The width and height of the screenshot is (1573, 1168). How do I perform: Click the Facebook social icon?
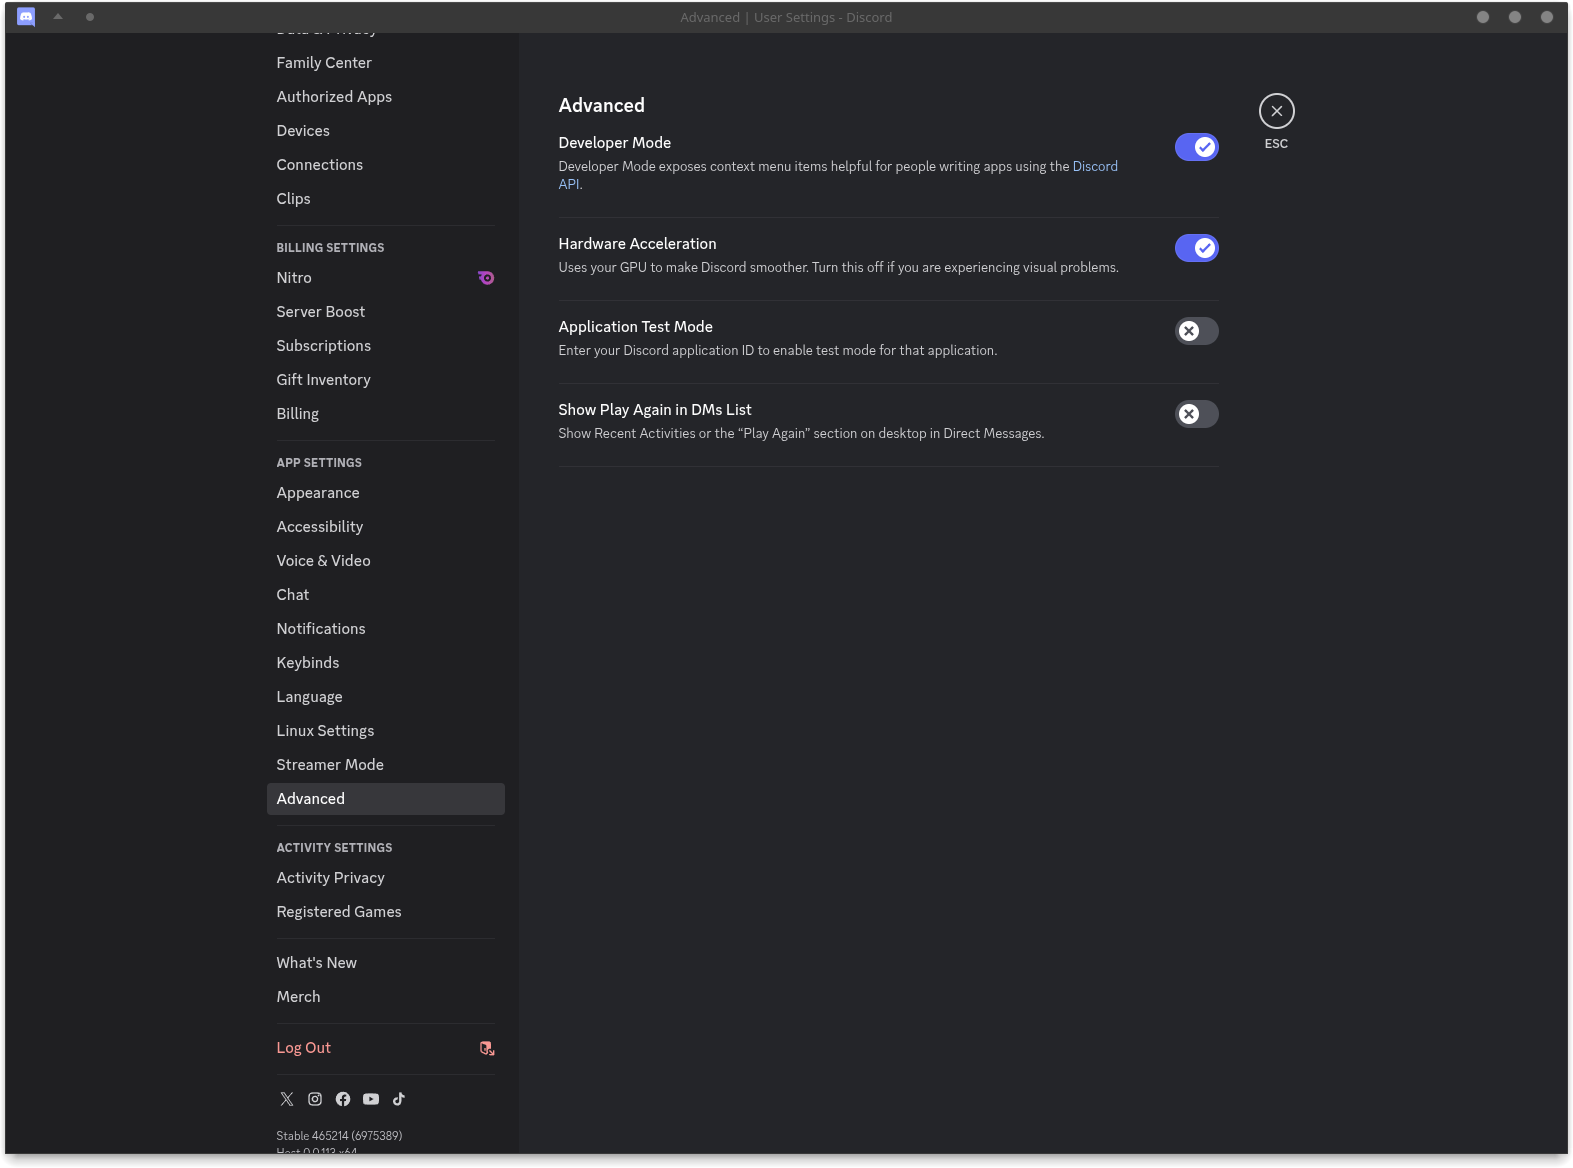pos(343,1099)
